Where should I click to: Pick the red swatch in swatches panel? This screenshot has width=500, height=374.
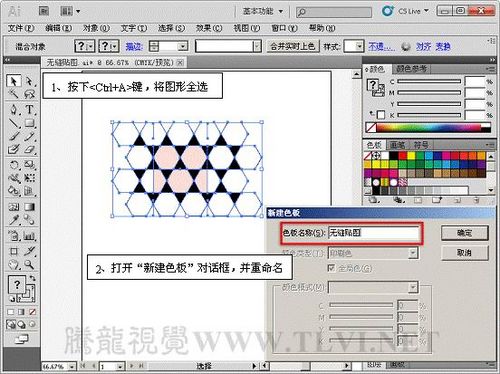coord(402,156)
